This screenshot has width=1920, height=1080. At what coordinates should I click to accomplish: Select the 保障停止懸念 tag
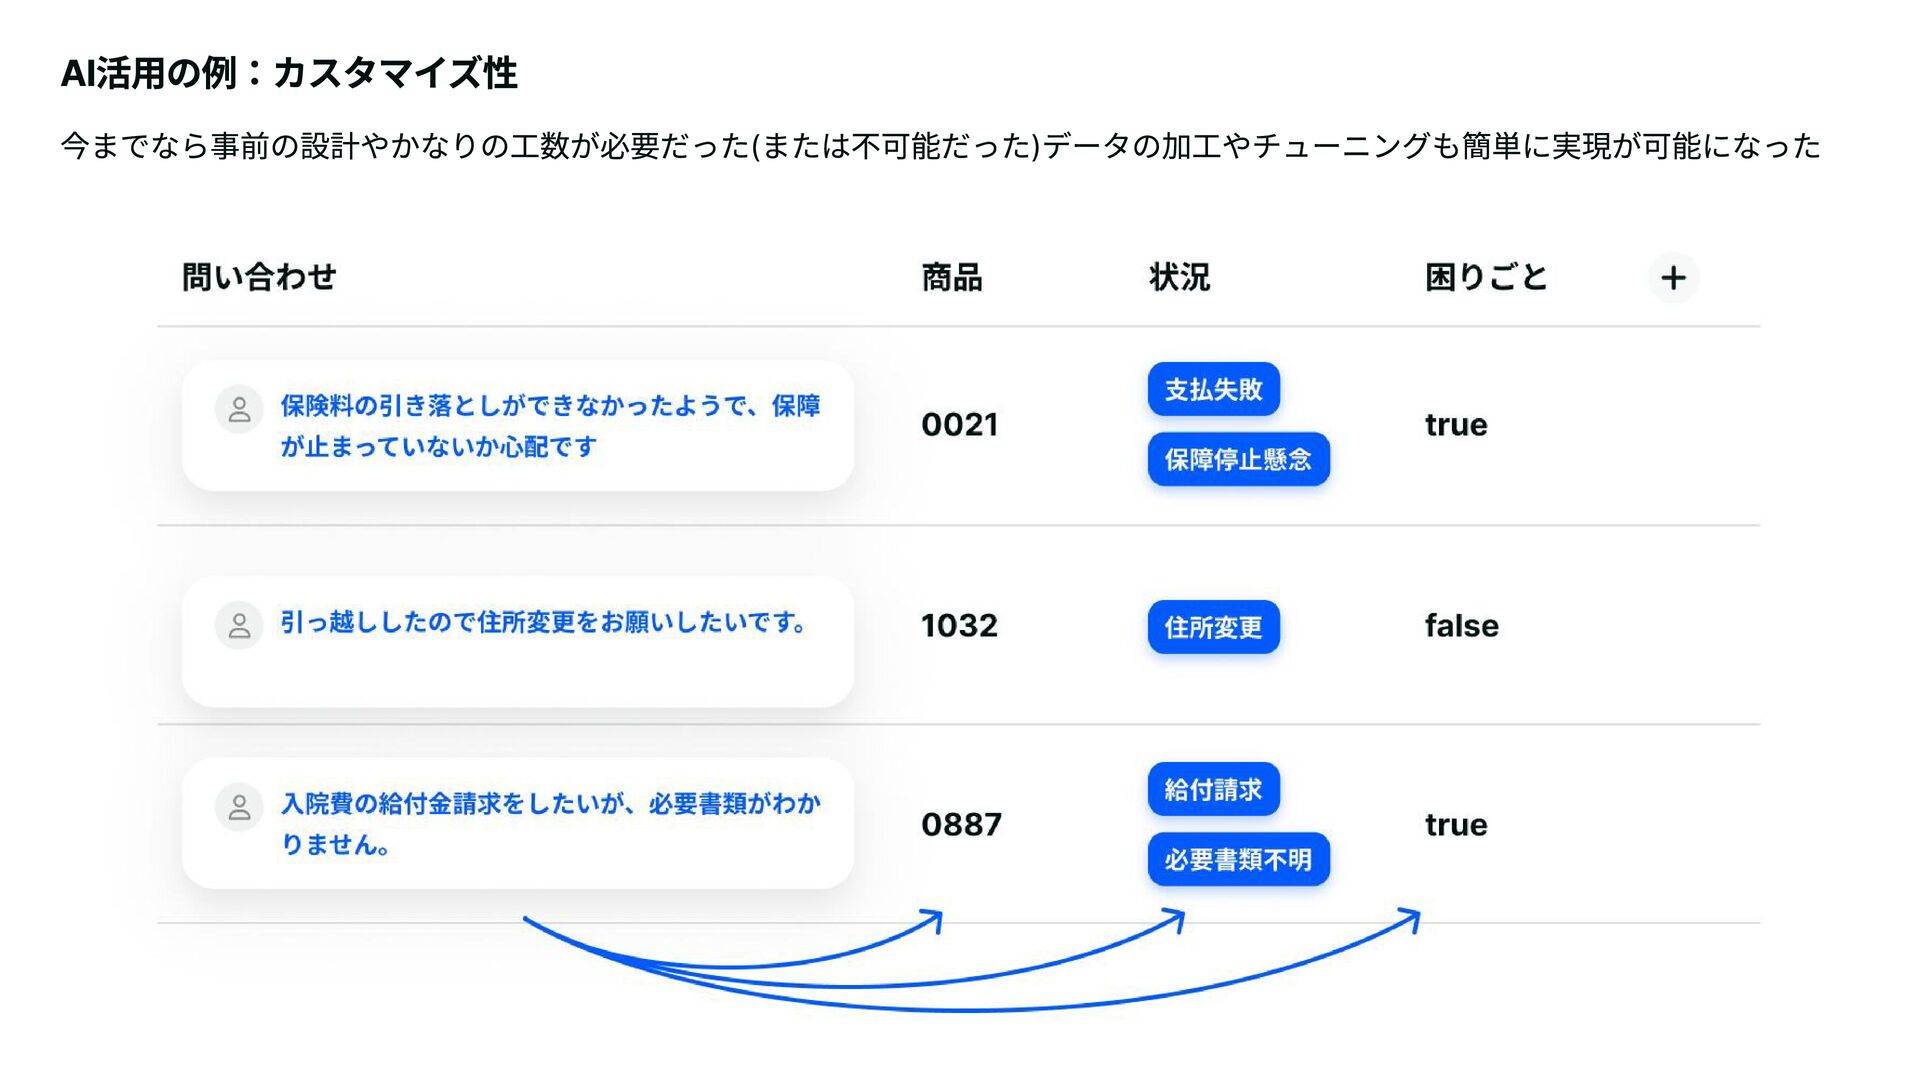click(x=1238, y=459)
